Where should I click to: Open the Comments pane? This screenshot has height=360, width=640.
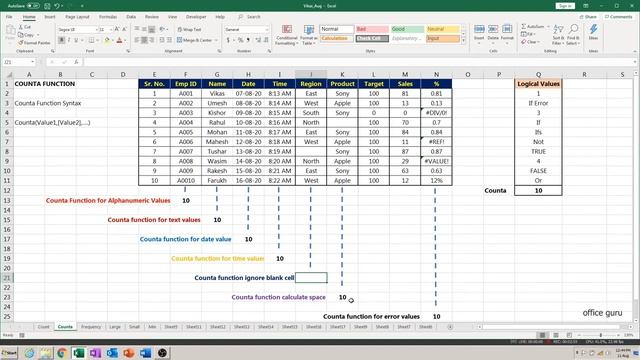(x=618, y=17)
